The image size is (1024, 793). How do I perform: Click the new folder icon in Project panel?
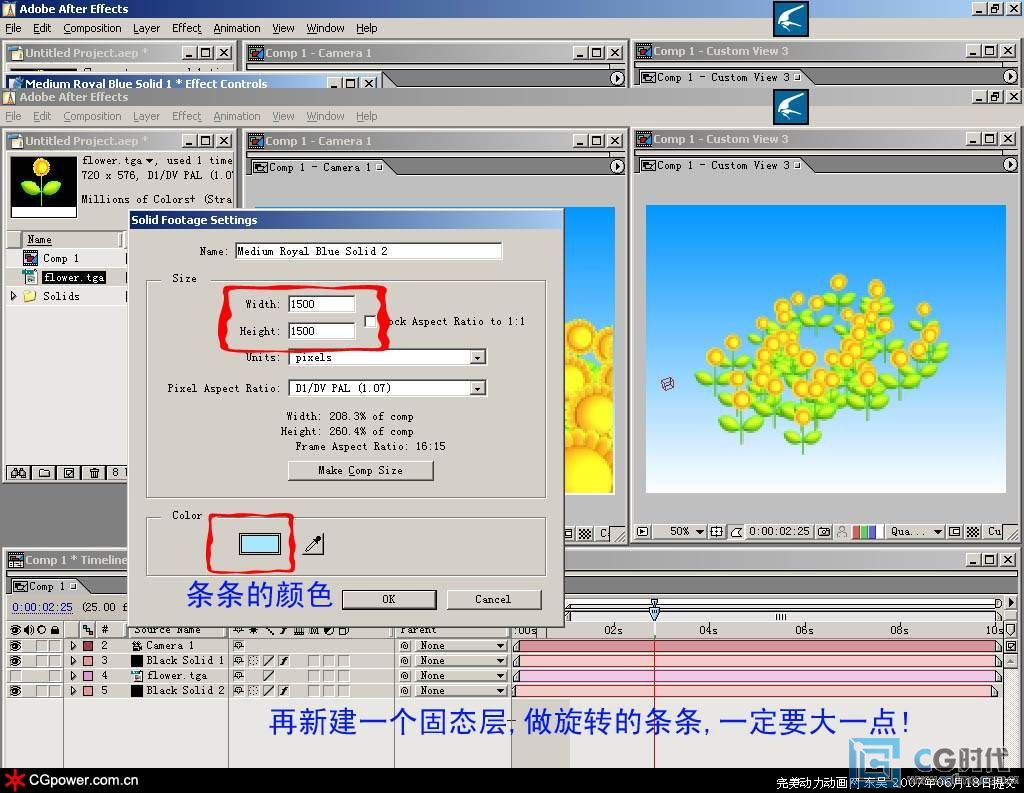tap(44, 472)
